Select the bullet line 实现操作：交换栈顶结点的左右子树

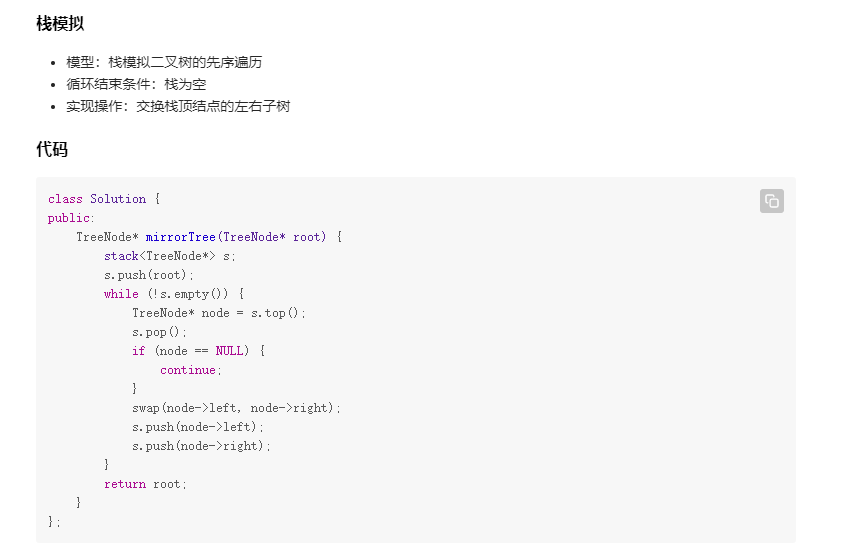(178, 106)
